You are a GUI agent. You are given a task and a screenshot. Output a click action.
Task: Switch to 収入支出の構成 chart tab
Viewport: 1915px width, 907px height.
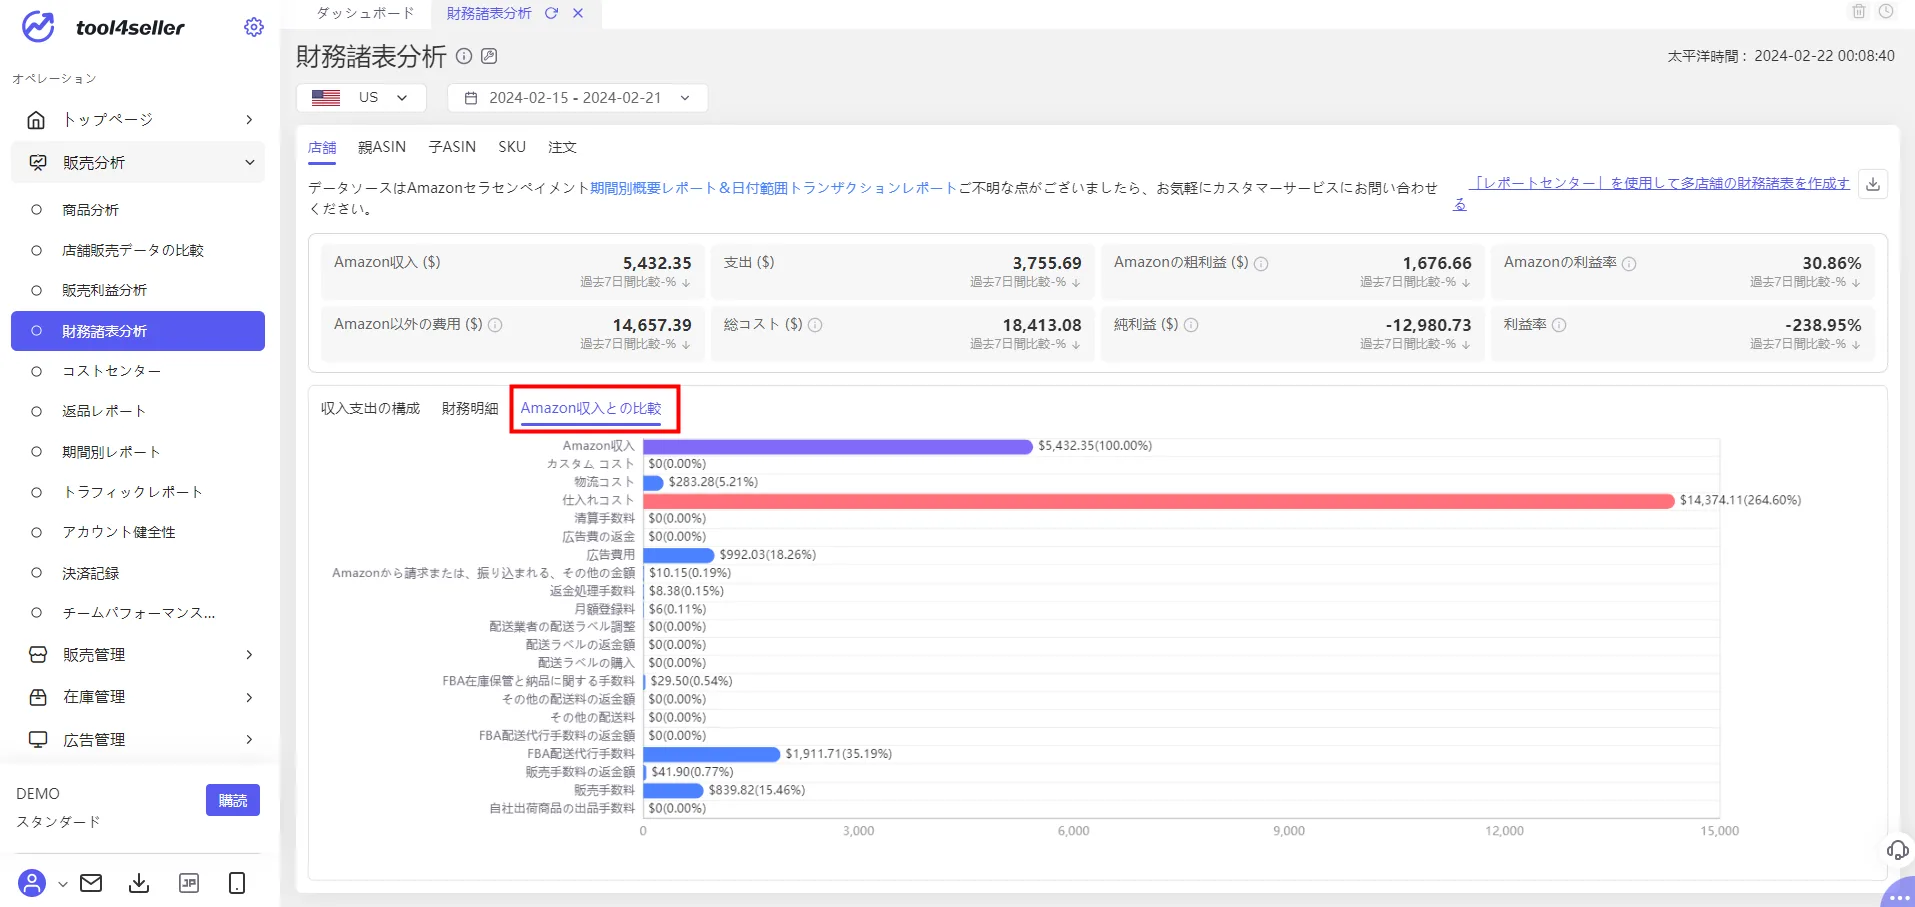tap(370, 408)
